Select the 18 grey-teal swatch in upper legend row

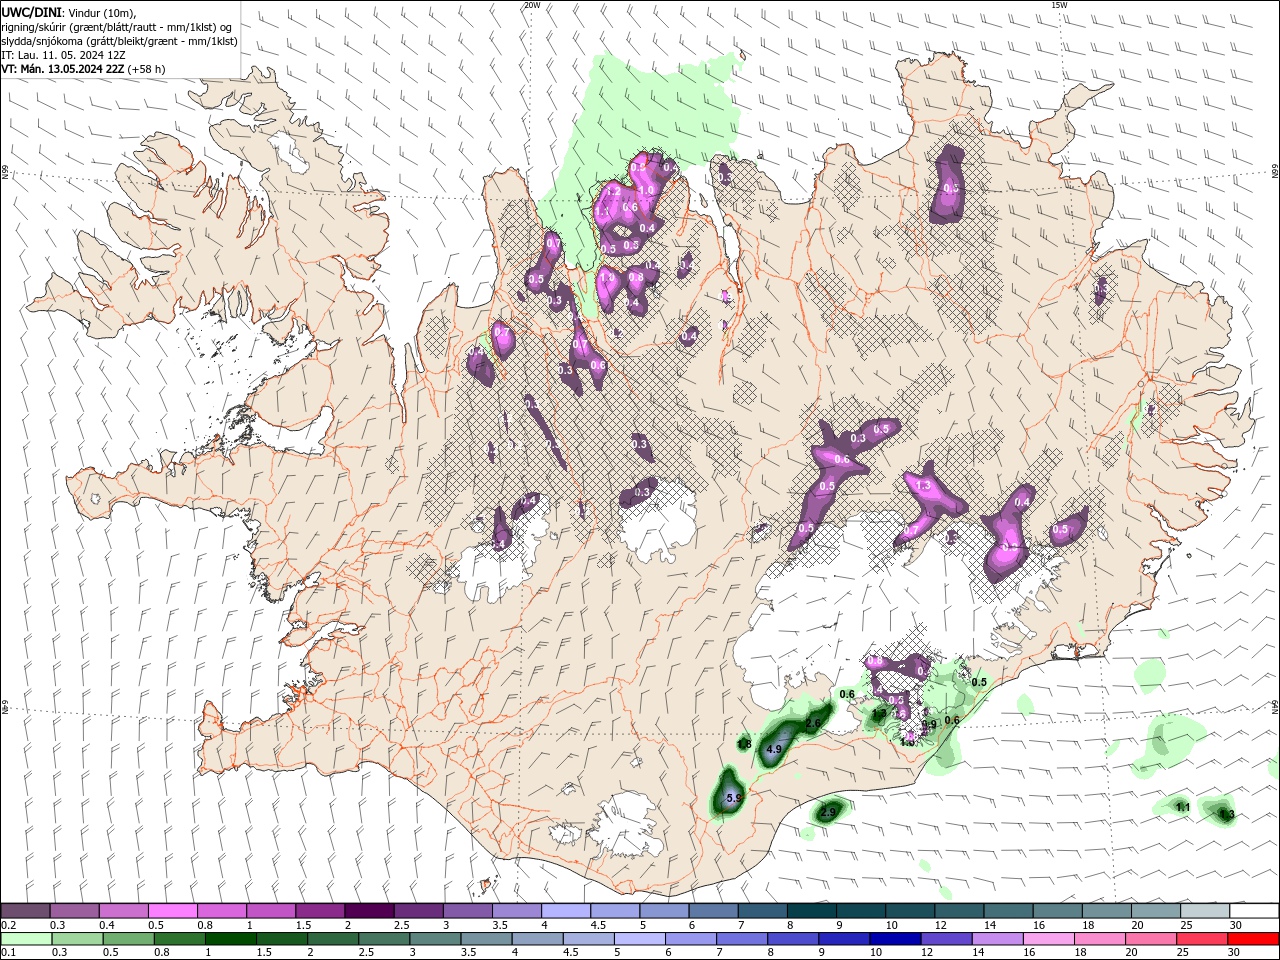tap(1107, 911)
